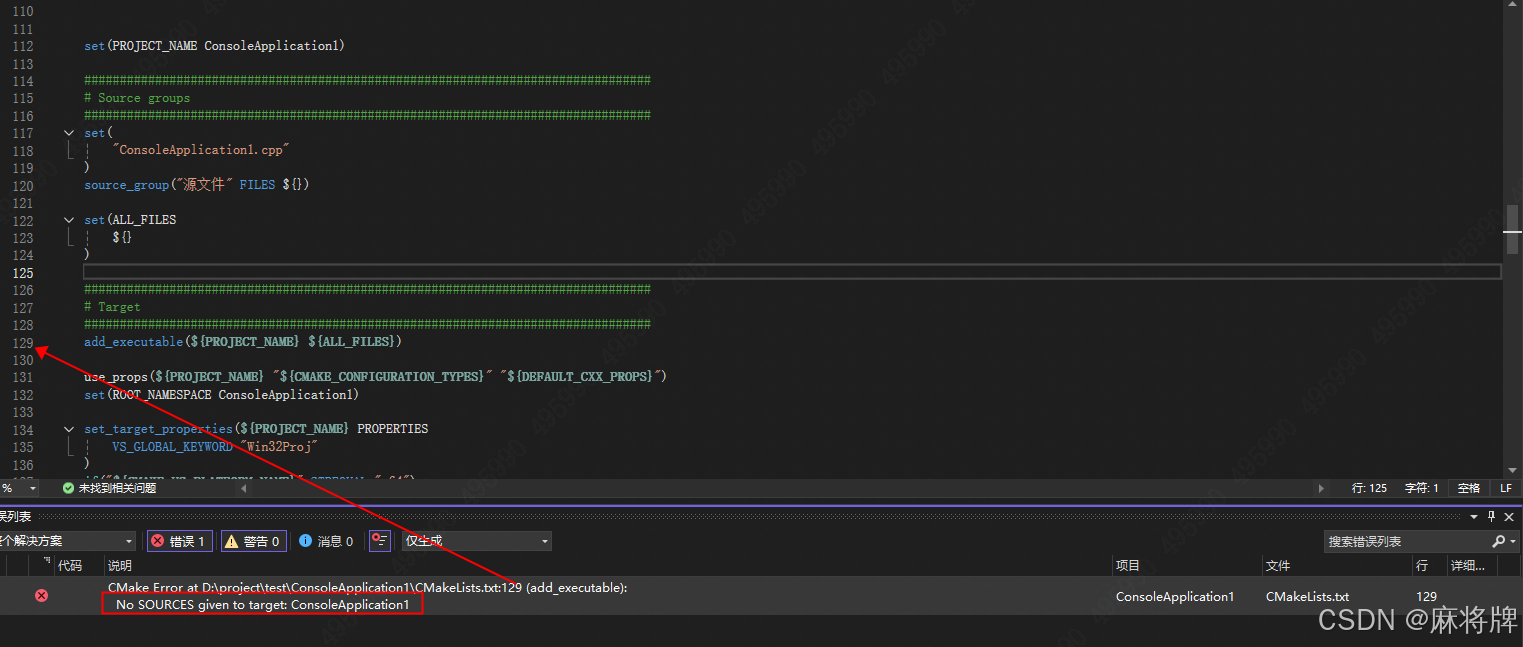Screen dimensions: 1523x647
Task: Toggle the 消息 0 messages filter
Action: pos(326,541)
